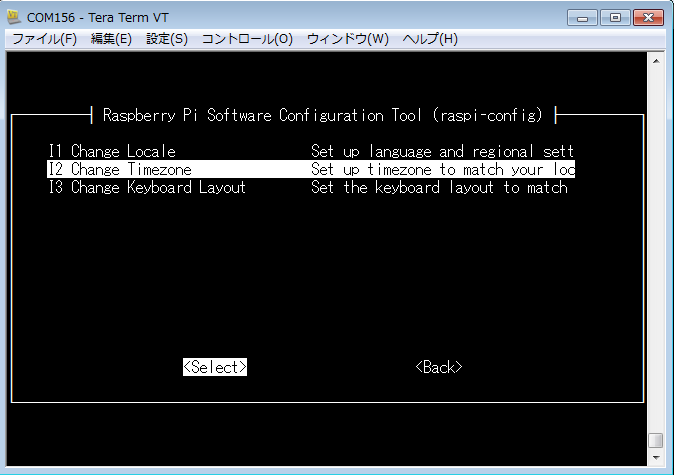Select the I1 Change Locale entry
674x475 pixels.
click(311, 151)
